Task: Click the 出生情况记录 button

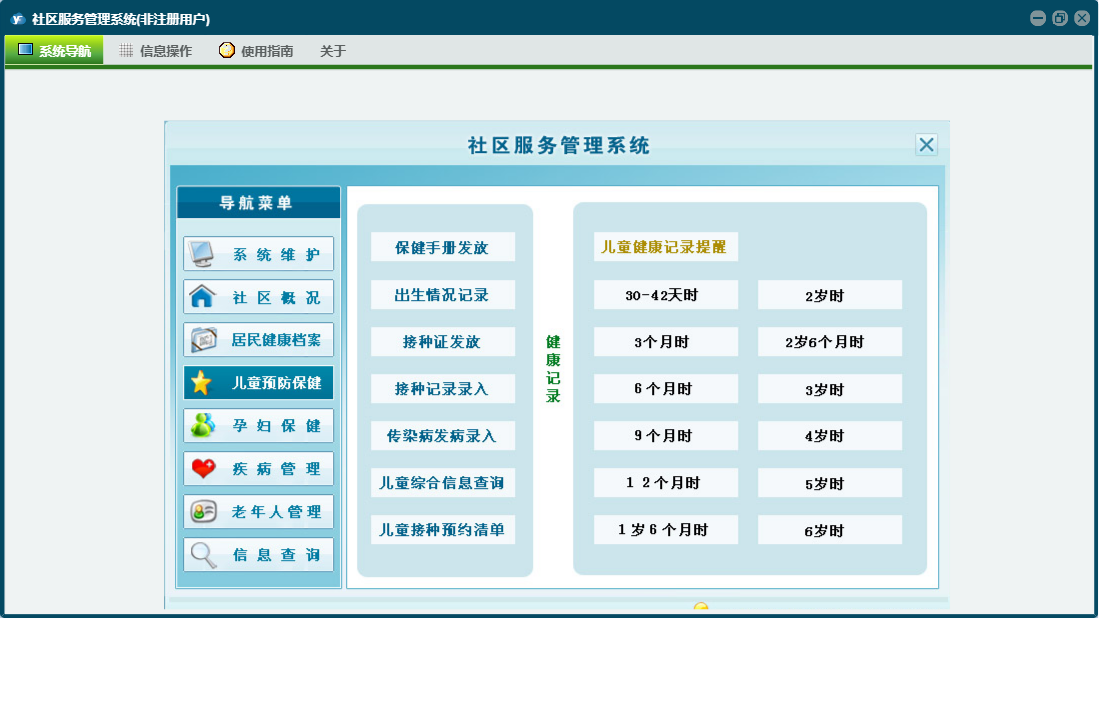Action: coord(442,294)
